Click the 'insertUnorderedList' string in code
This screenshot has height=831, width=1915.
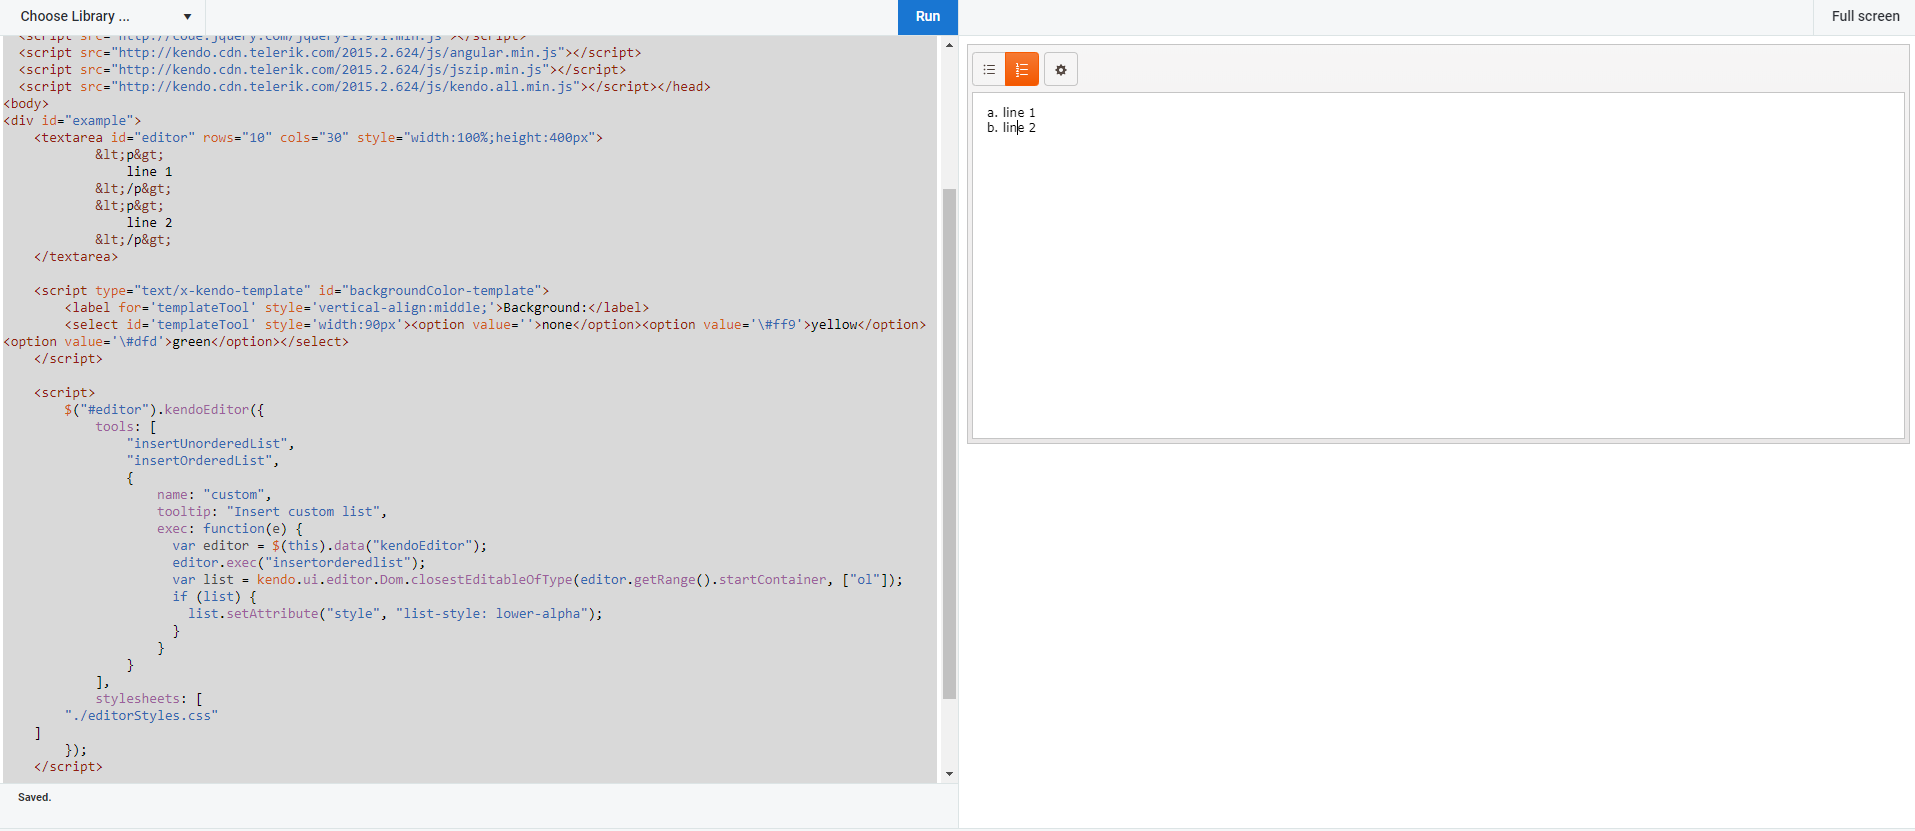point(207,444)
